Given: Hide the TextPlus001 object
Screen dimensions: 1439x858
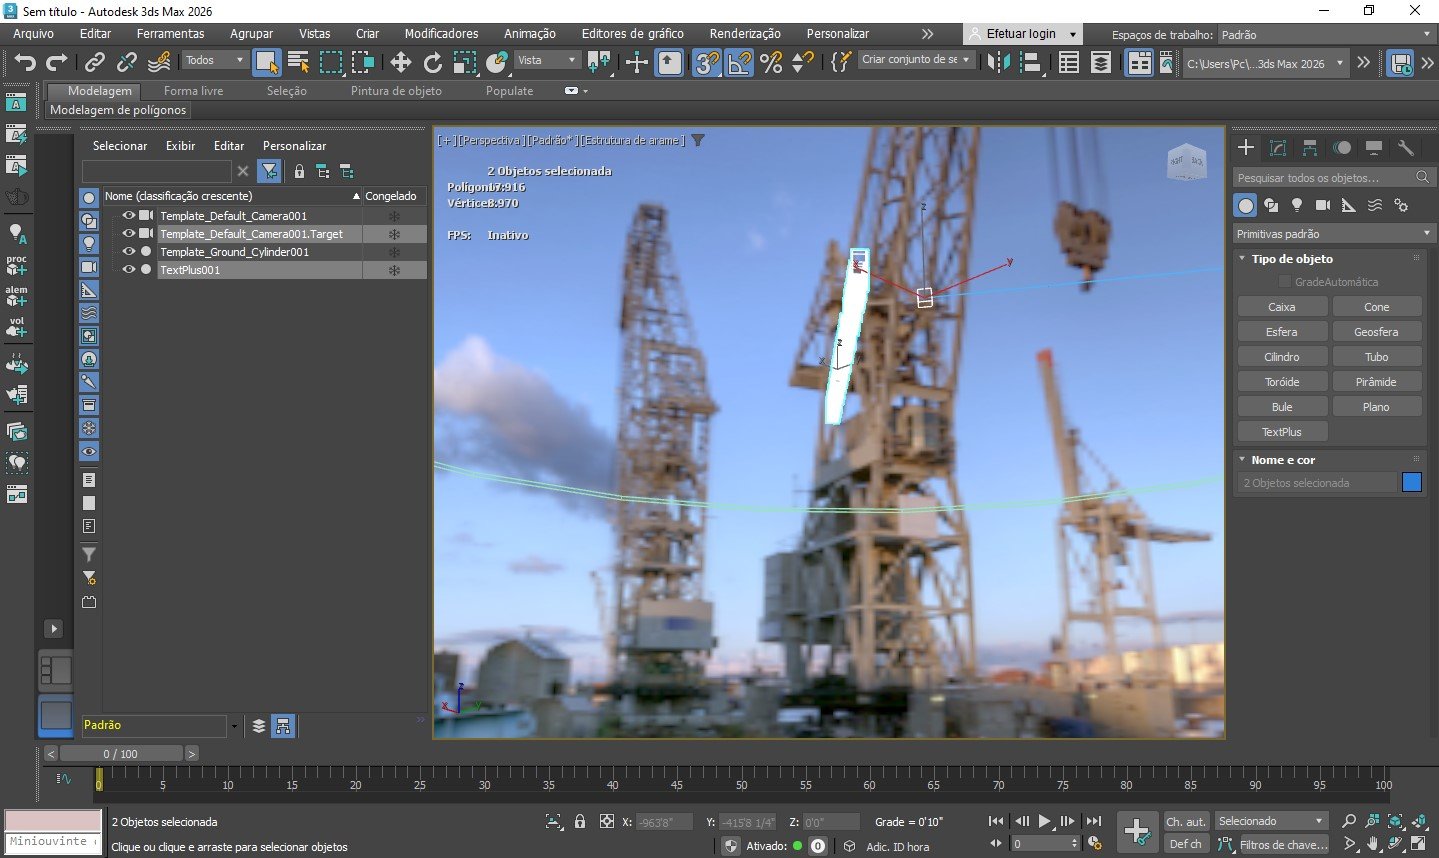Looking at the screenshot, I should point(128,270).
